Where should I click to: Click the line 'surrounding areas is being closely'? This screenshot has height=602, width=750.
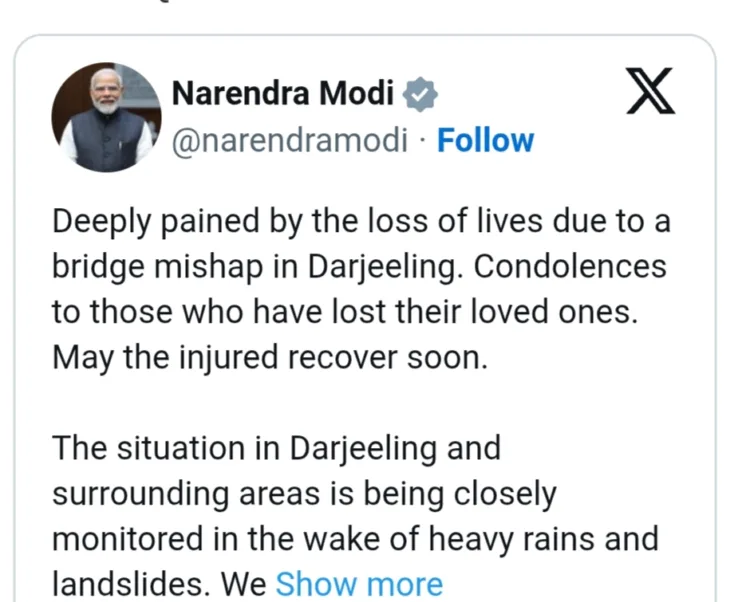coord(303,492)
